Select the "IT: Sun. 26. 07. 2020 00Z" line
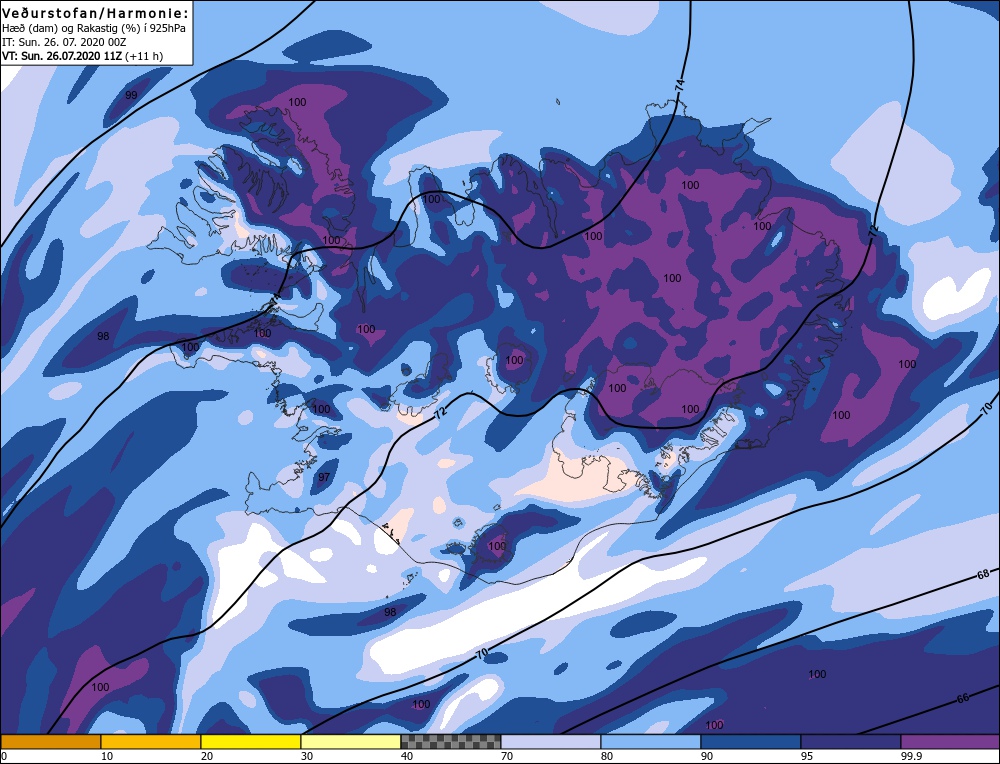The width and height of the screenshot is (1000, 764). 64,42
